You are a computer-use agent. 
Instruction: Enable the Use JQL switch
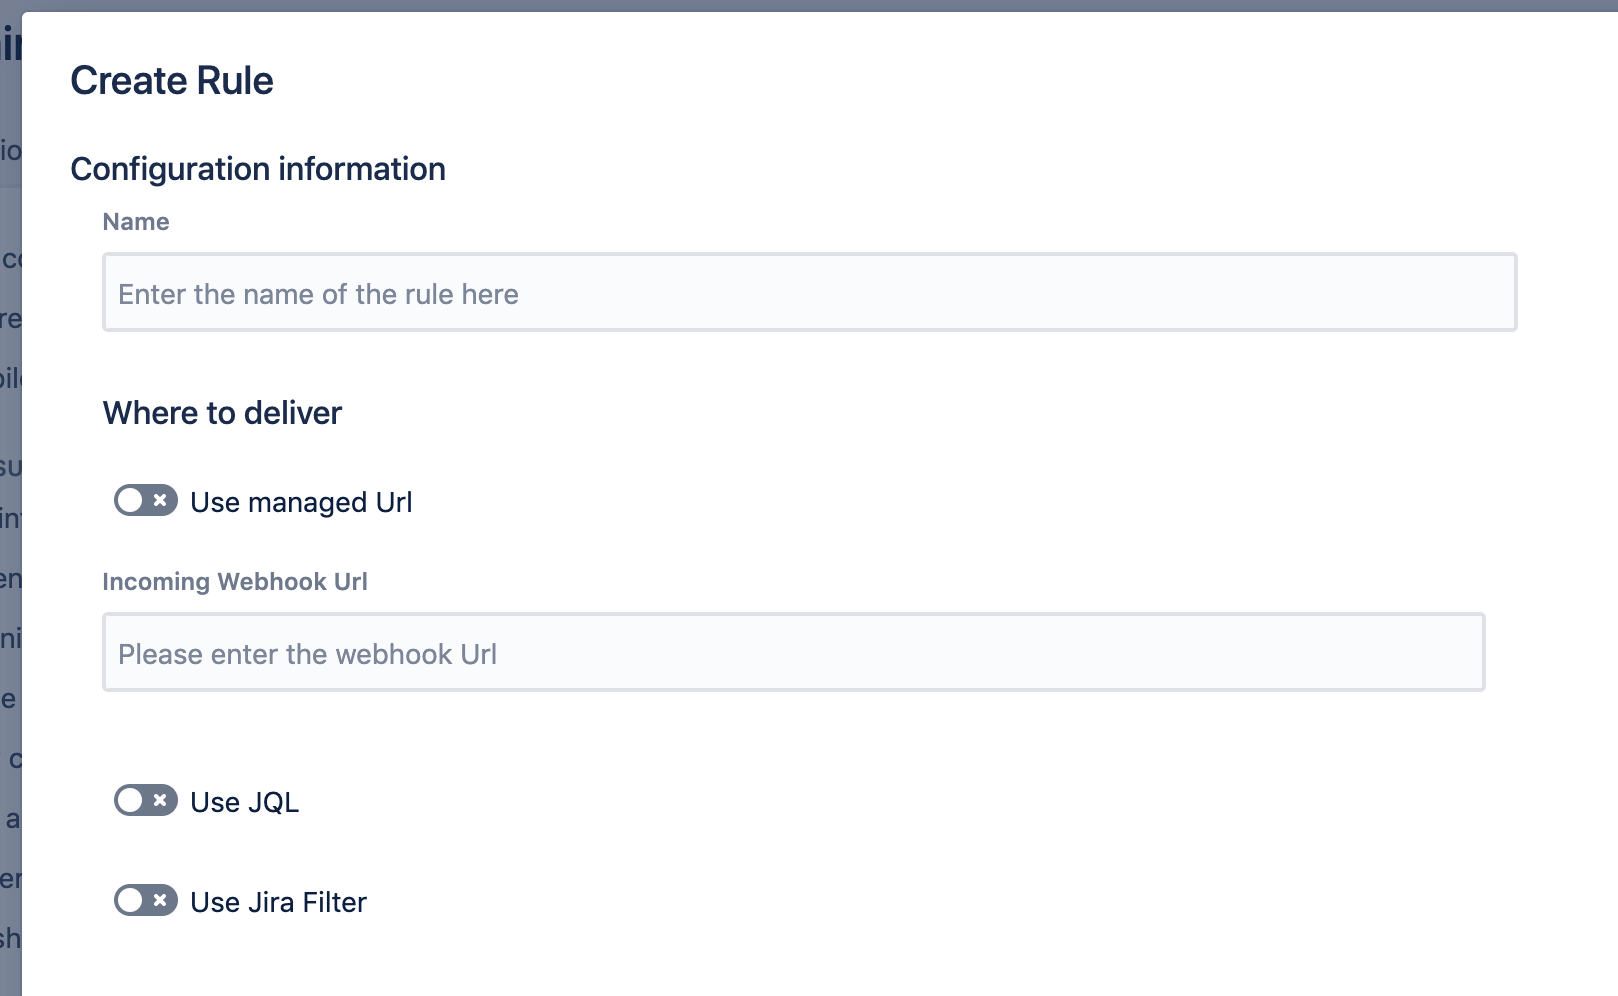tap(146, 800)
